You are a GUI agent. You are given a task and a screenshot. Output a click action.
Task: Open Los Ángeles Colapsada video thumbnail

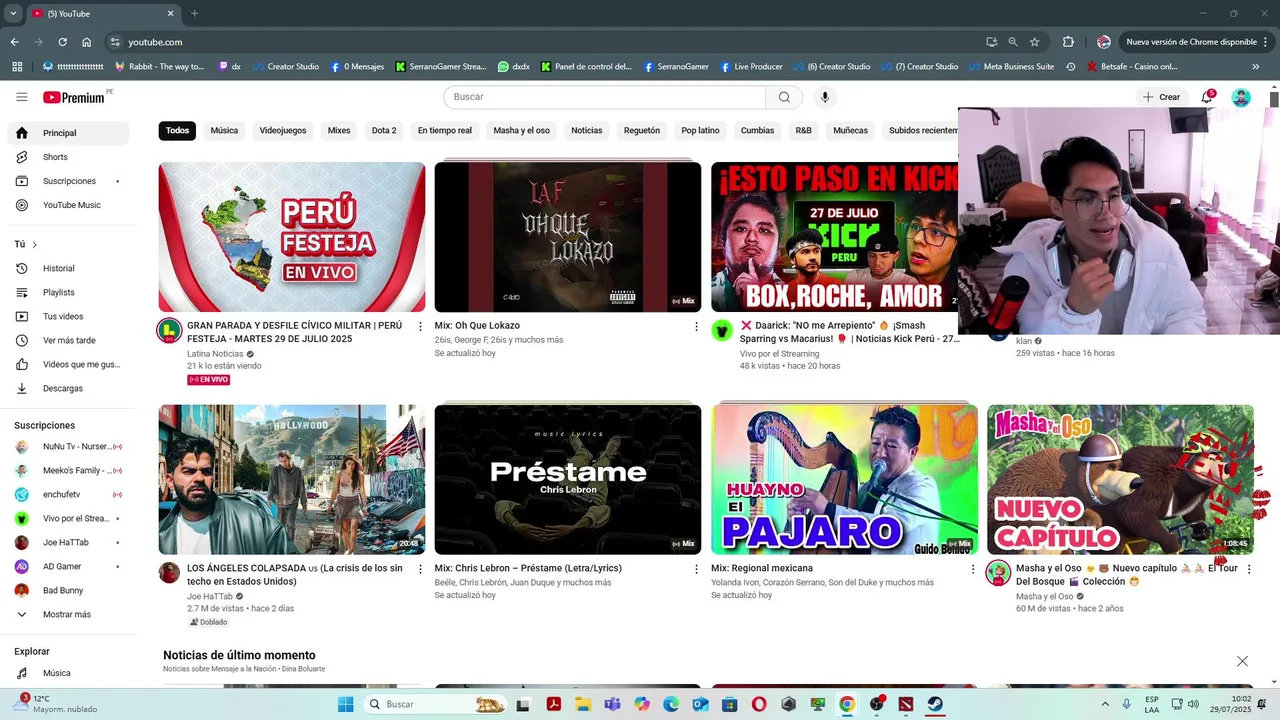292,480
